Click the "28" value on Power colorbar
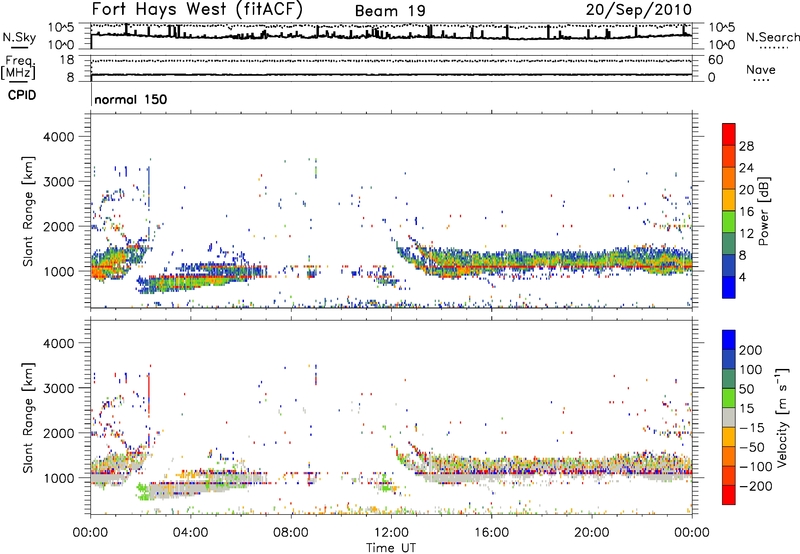The image size is (800, 554). coord(746,146)
